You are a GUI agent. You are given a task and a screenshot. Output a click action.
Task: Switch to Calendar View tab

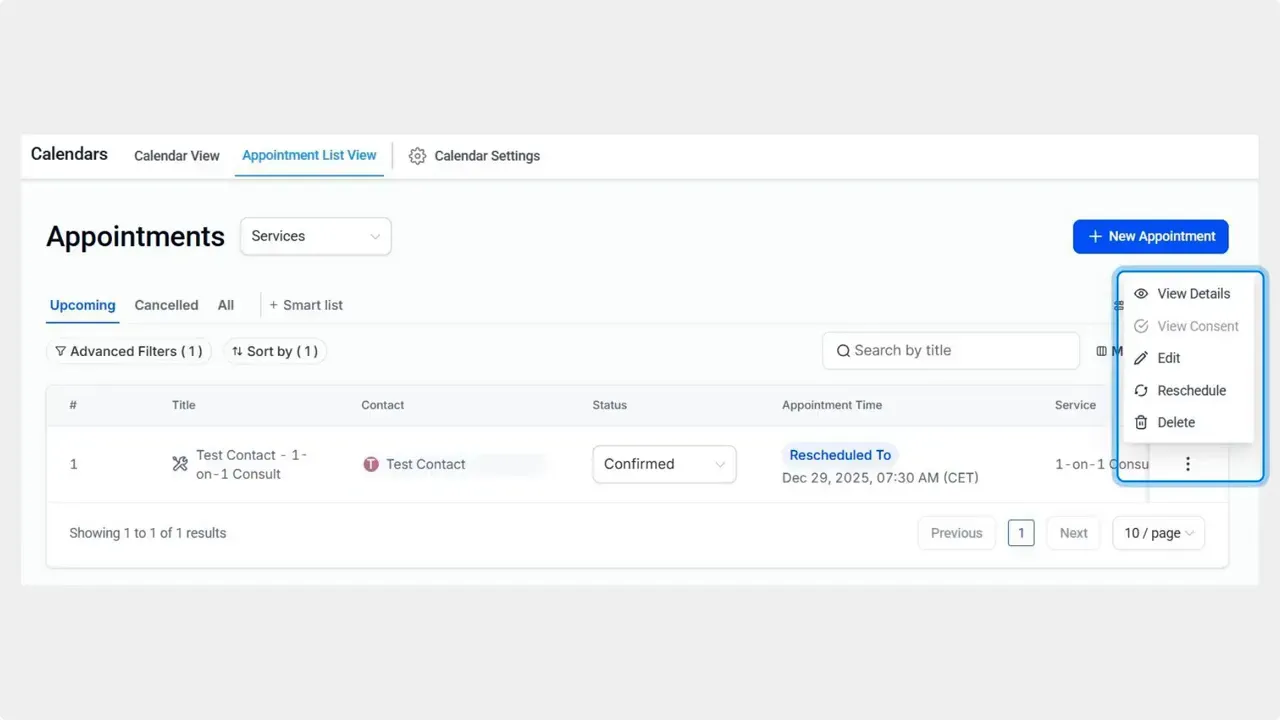tap(176, 156)
